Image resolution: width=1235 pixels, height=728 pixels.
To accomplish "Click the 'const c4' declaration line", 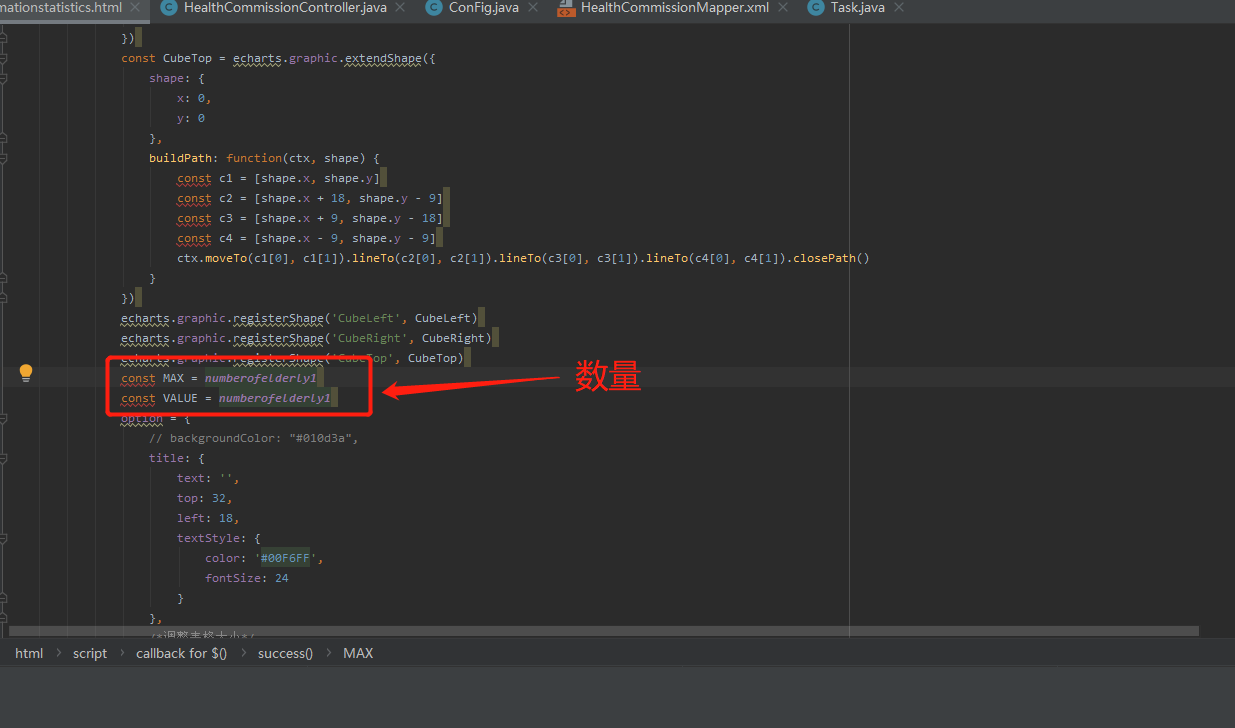I will tap(306, 238).
